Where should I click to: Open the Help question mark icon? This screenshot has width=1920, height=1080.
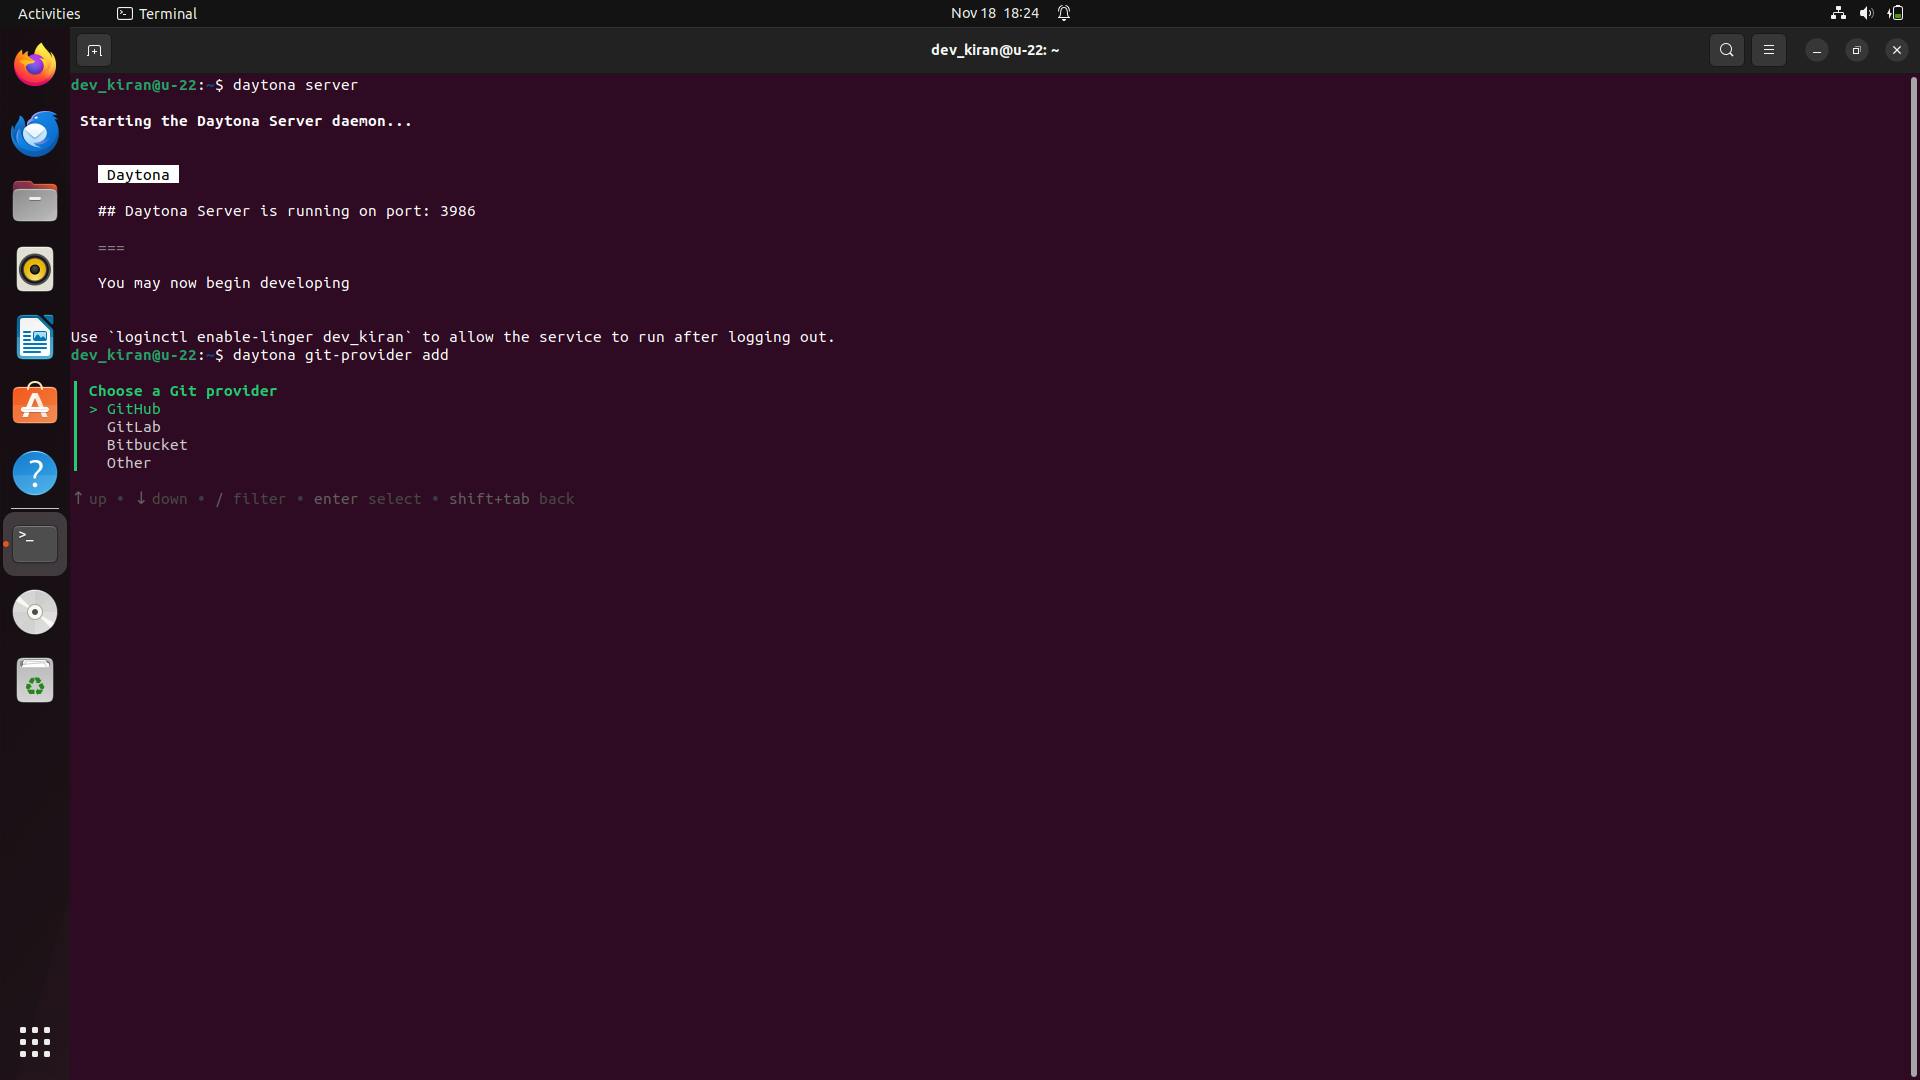[x=35, y=473]
